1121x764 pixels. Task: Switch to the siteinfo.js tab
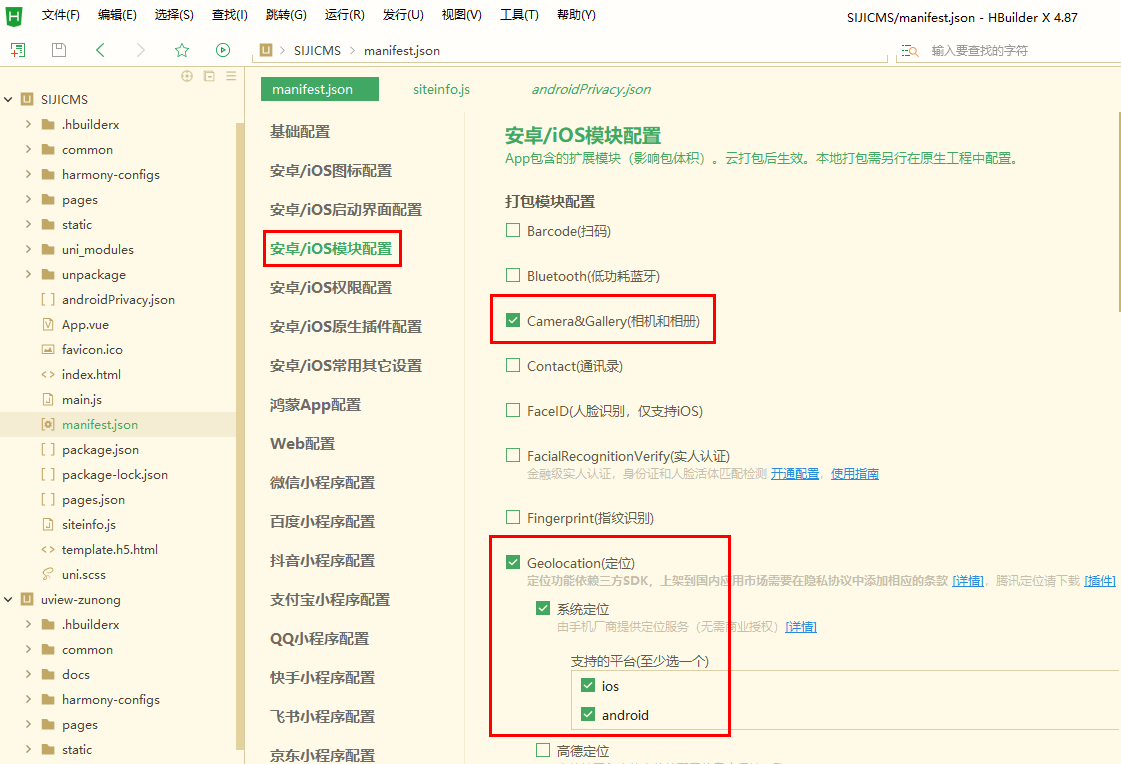pyautogui.click(x=441, y=89)
